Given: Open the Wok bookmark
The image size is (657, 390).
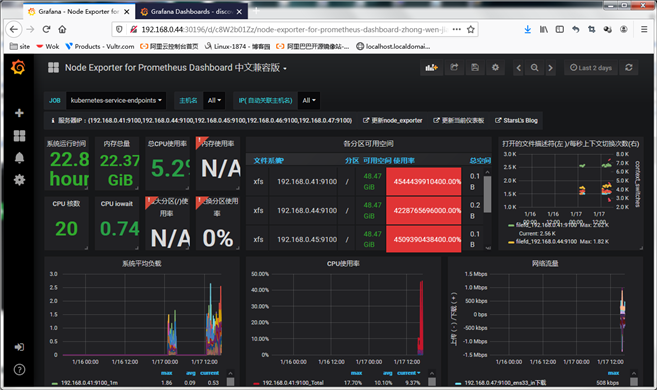Looking at the screenshot, I should click(48, 46).
